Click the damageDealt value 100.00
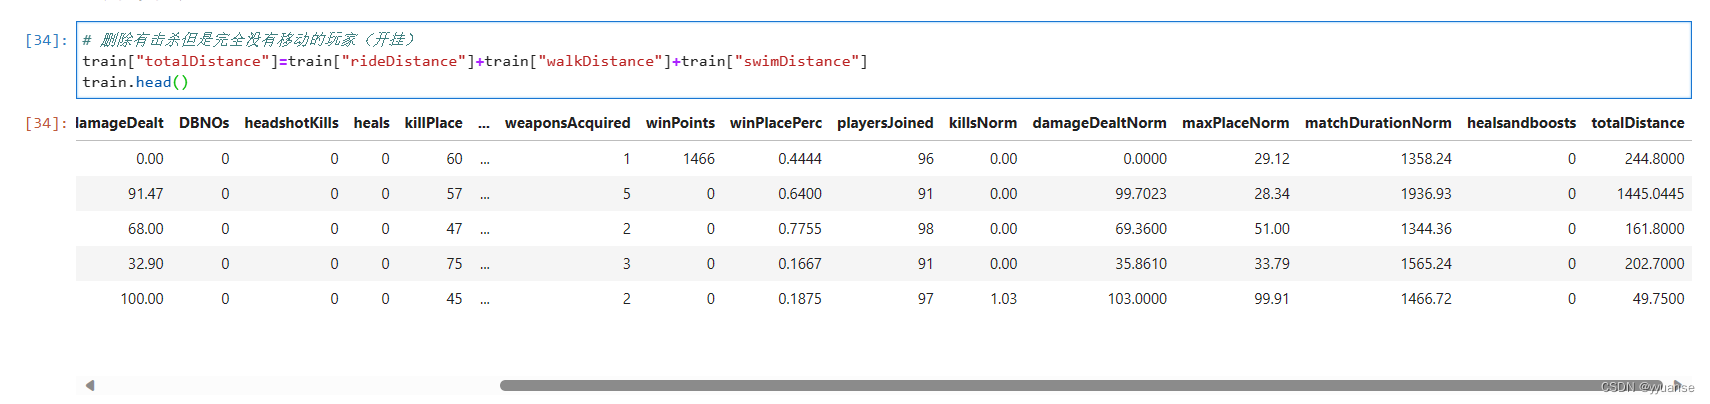This screenshot has width=1710, height=404. tap(142, 299)
